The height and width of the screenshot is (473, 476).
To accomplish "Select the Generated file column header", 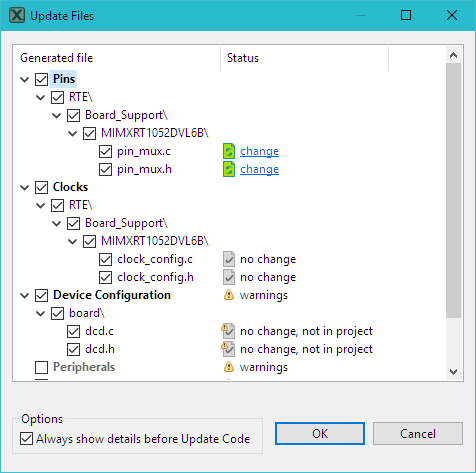I will pos(117,58).
